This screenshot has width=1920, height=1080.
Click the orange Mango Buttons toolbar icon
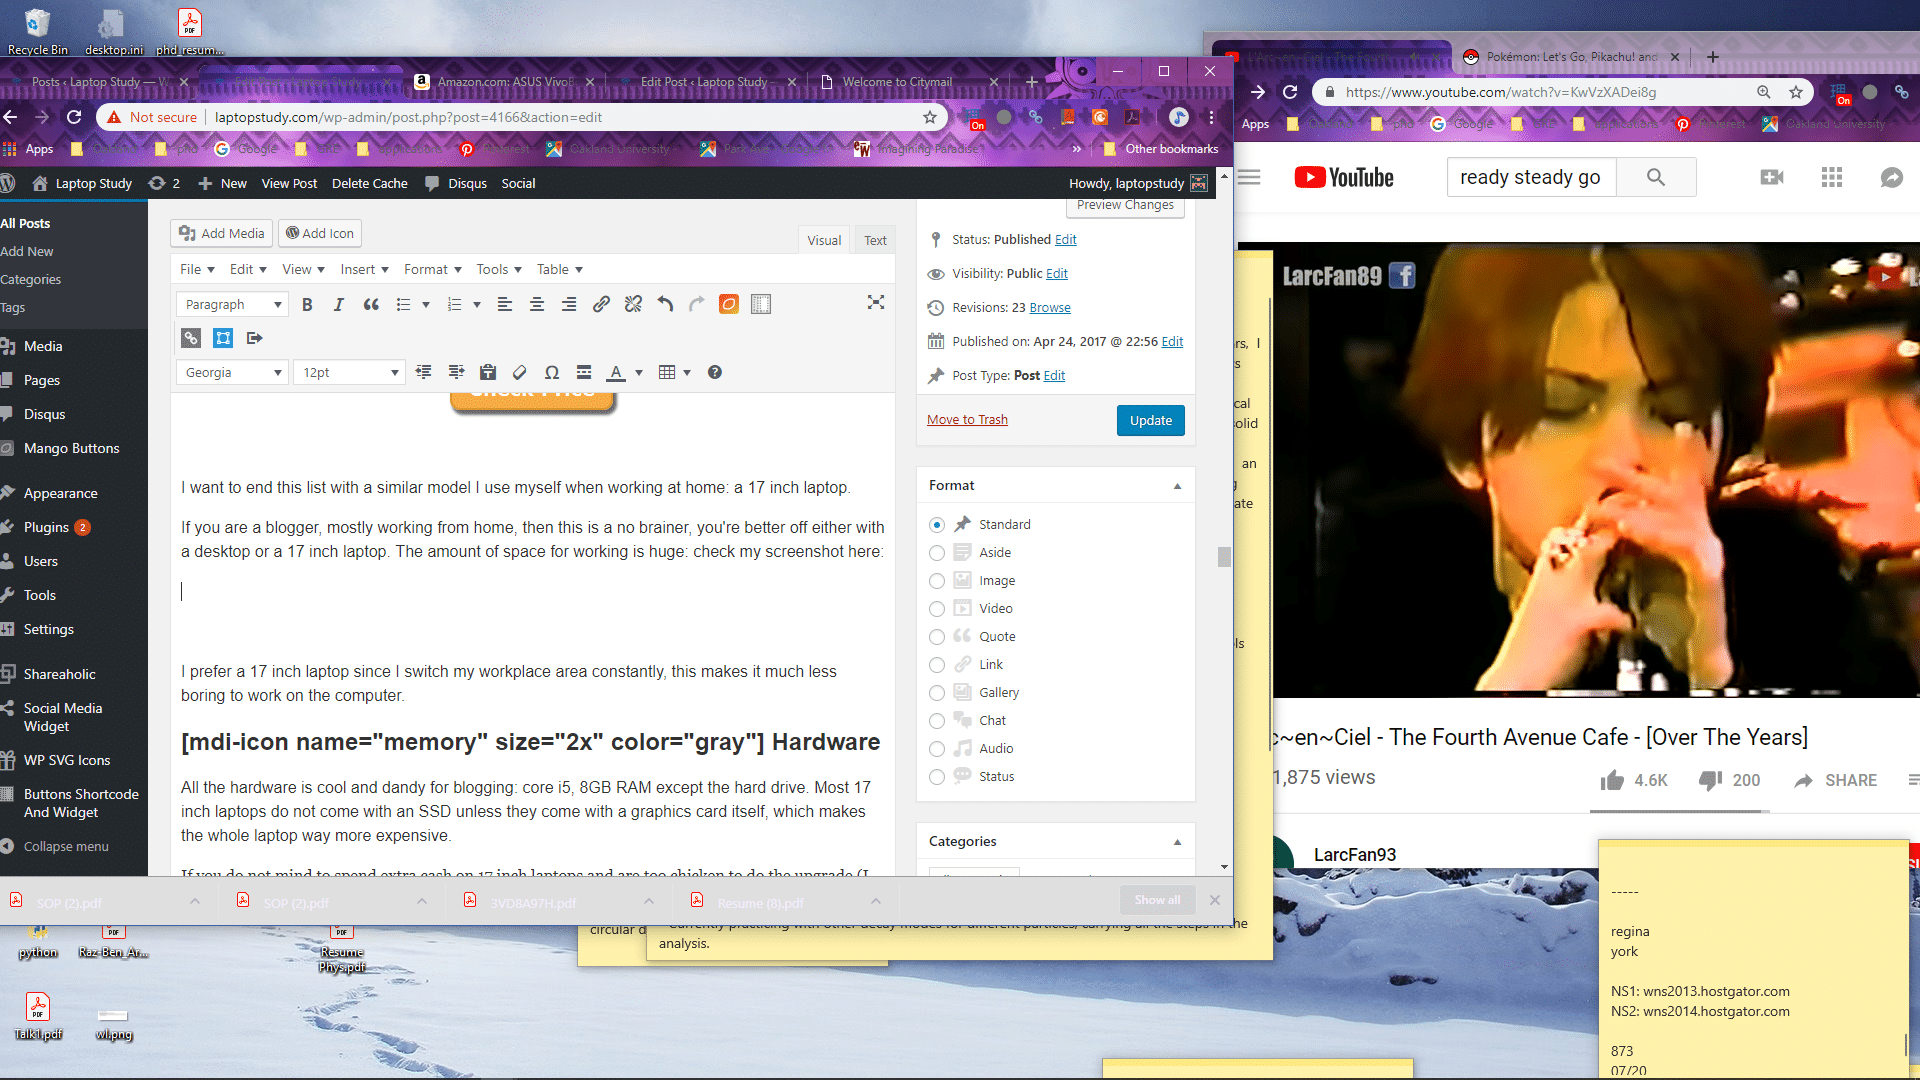tap(729, 305)
